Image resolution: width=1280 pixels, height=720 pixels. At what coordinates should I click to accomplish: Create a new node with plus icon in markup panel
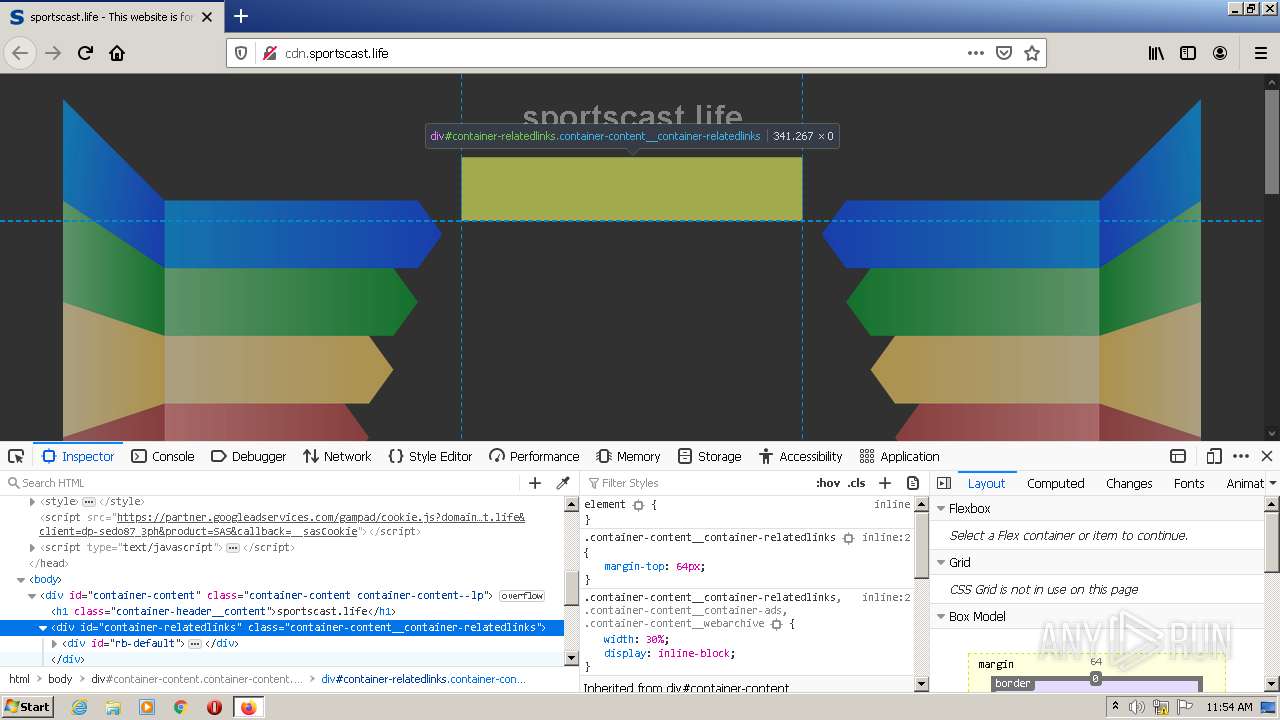coord(535,483)
